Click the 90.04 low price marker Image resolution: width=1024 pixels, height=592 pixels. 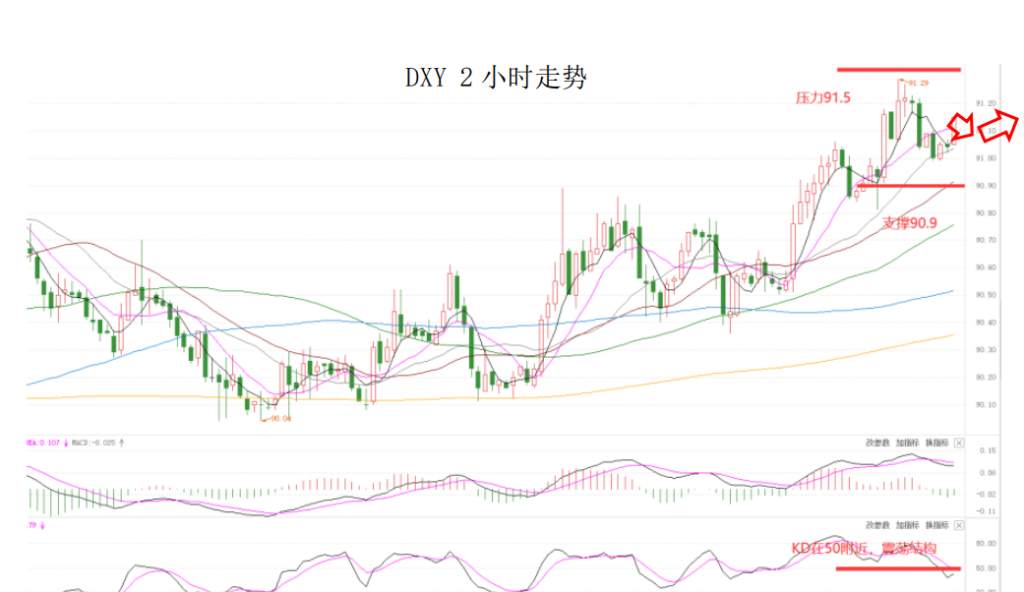pos(281,418)
